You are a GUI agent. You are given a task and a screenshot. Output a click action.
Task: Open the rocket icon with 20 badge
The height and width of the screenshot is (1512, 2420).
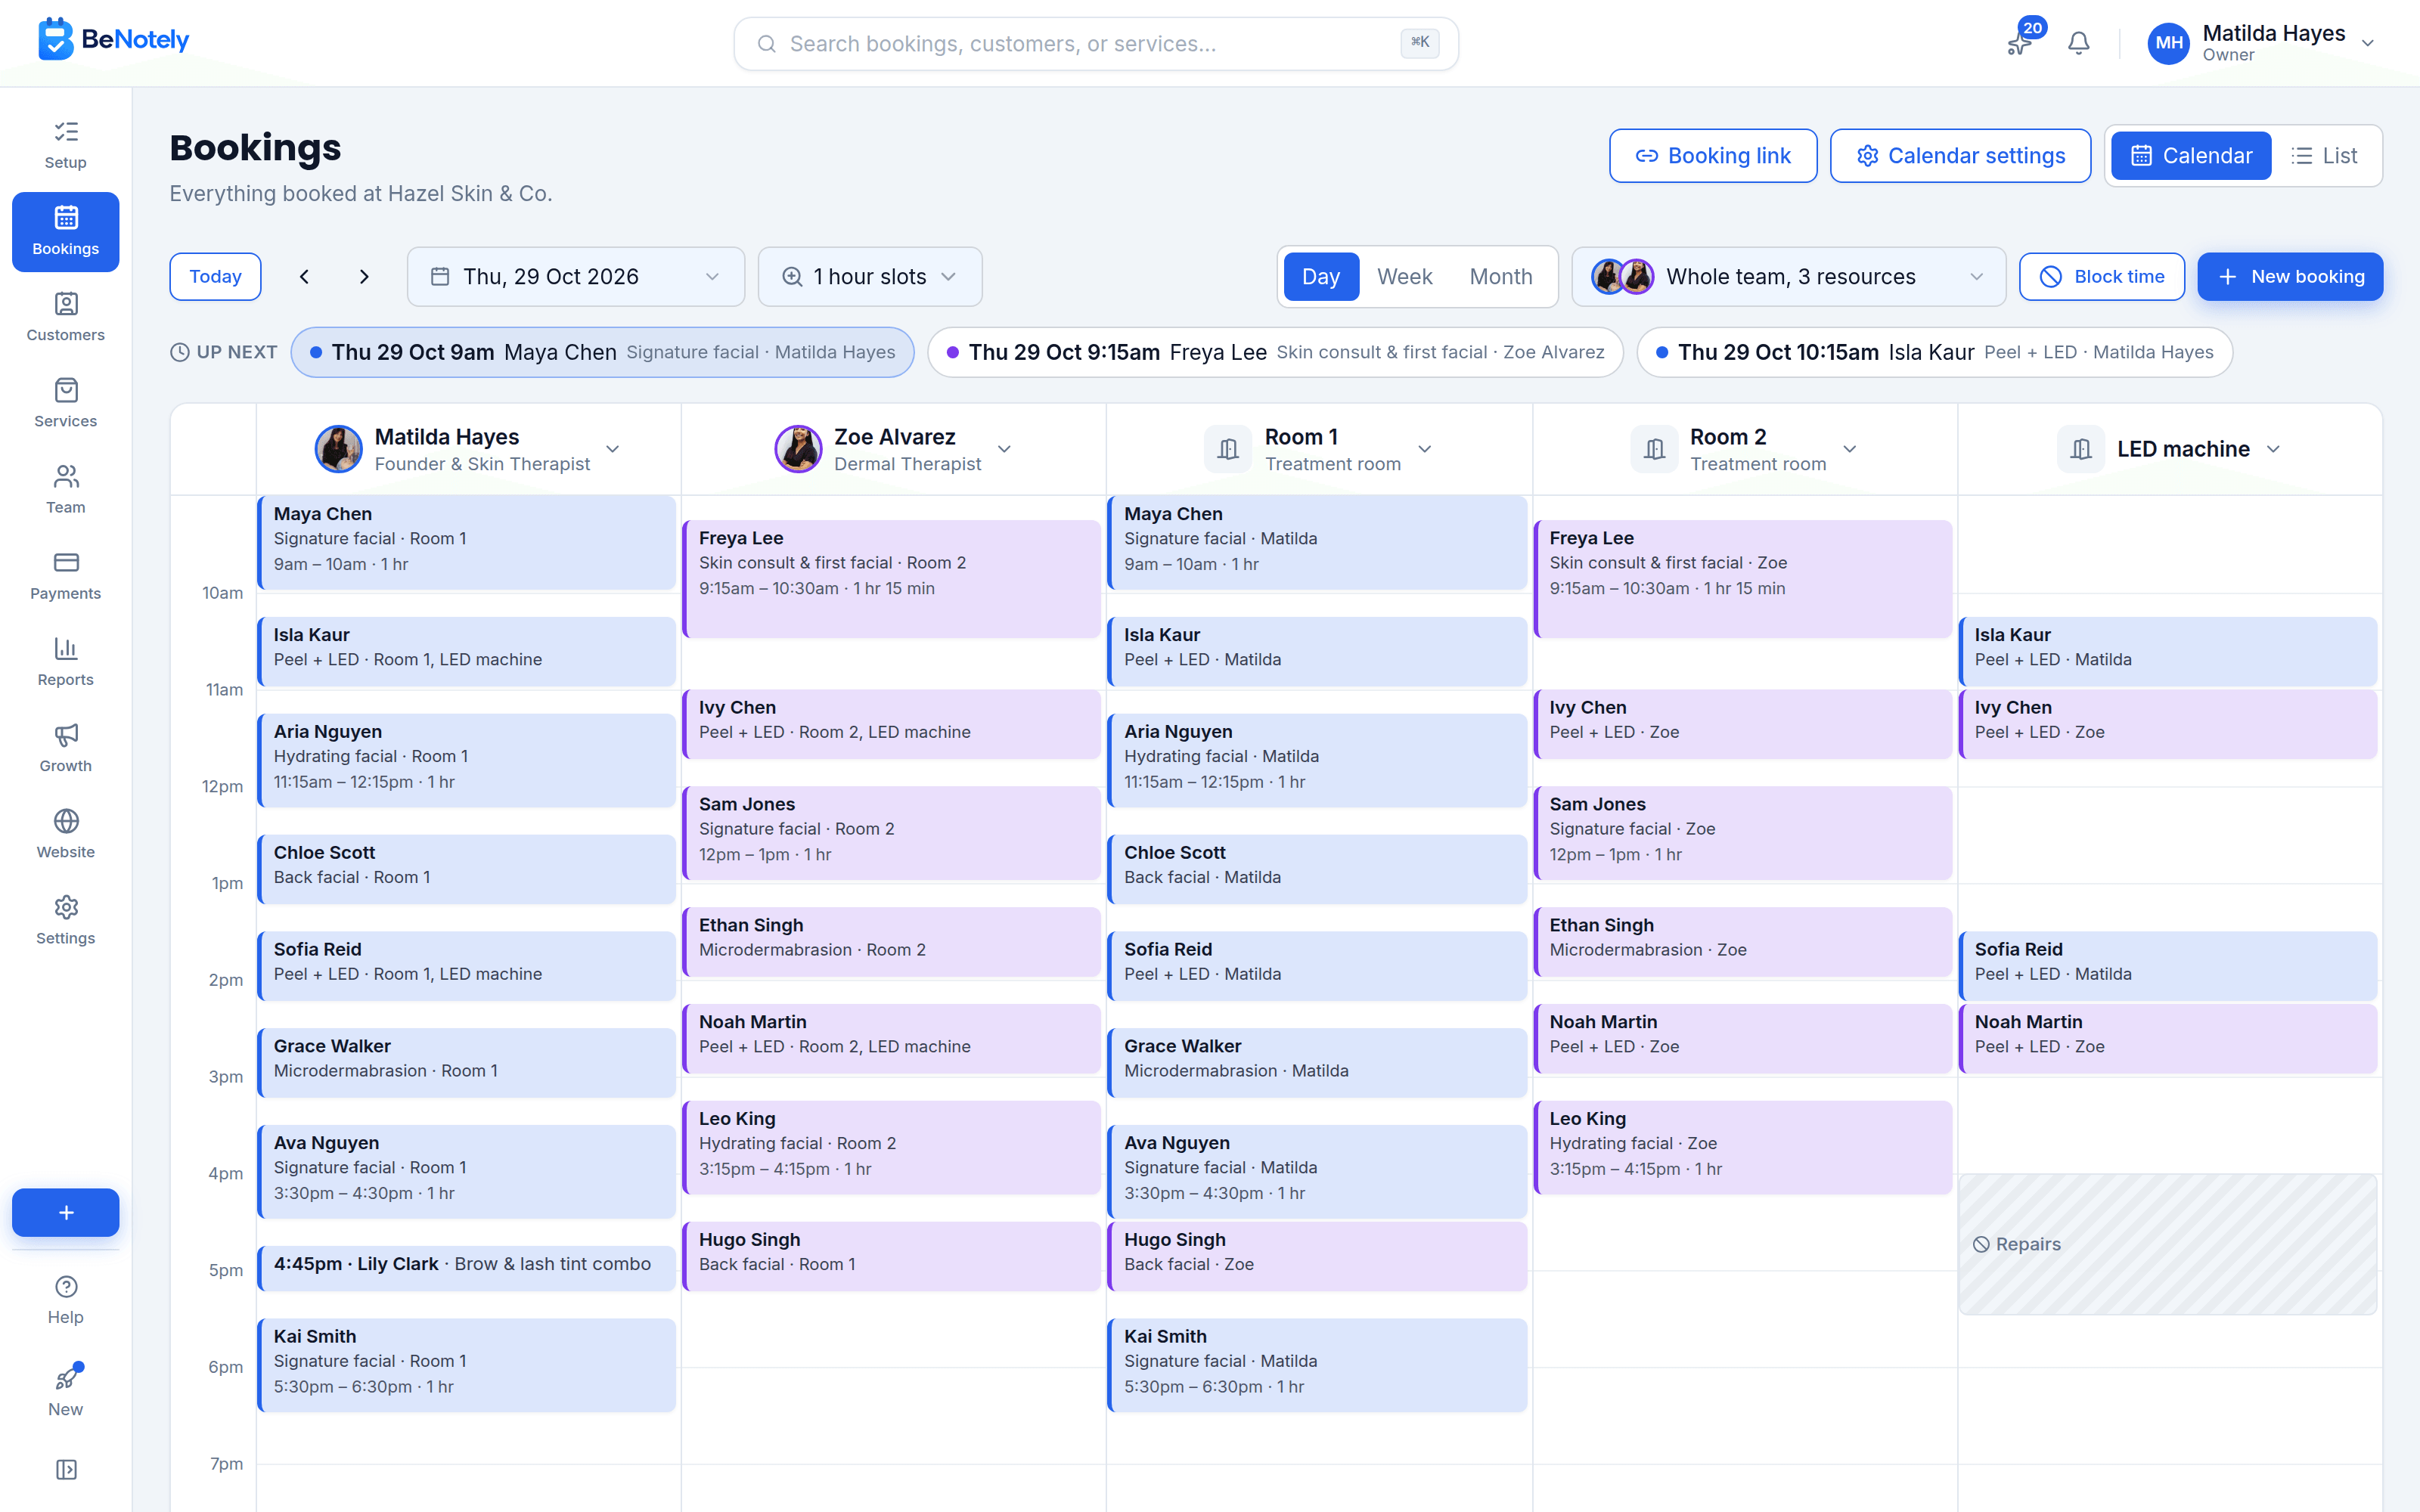[x=2021, y=43]
